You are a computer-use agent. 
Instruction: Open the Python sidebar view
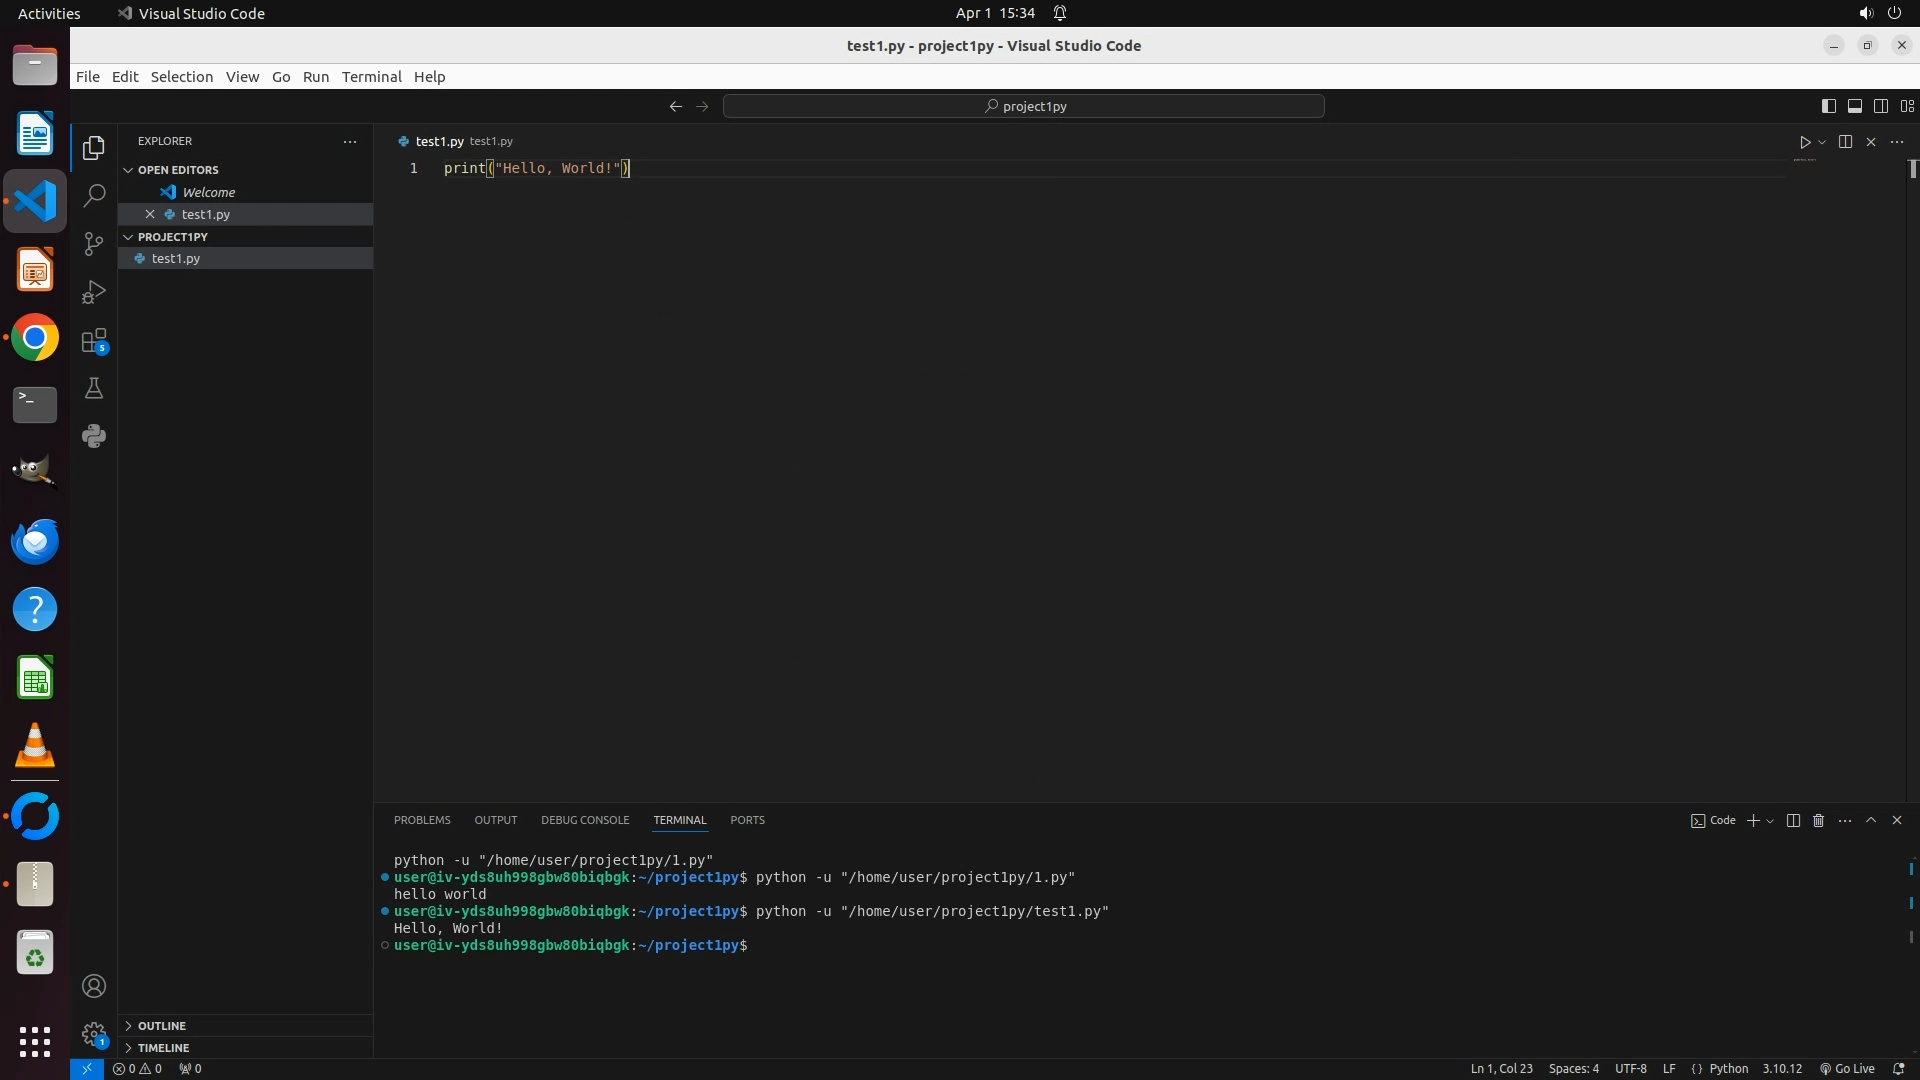(x=94, y=436)
